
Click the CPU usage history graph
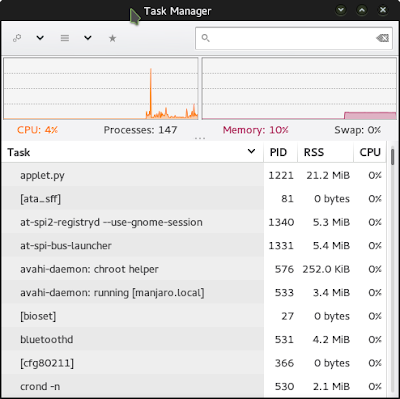101,88
